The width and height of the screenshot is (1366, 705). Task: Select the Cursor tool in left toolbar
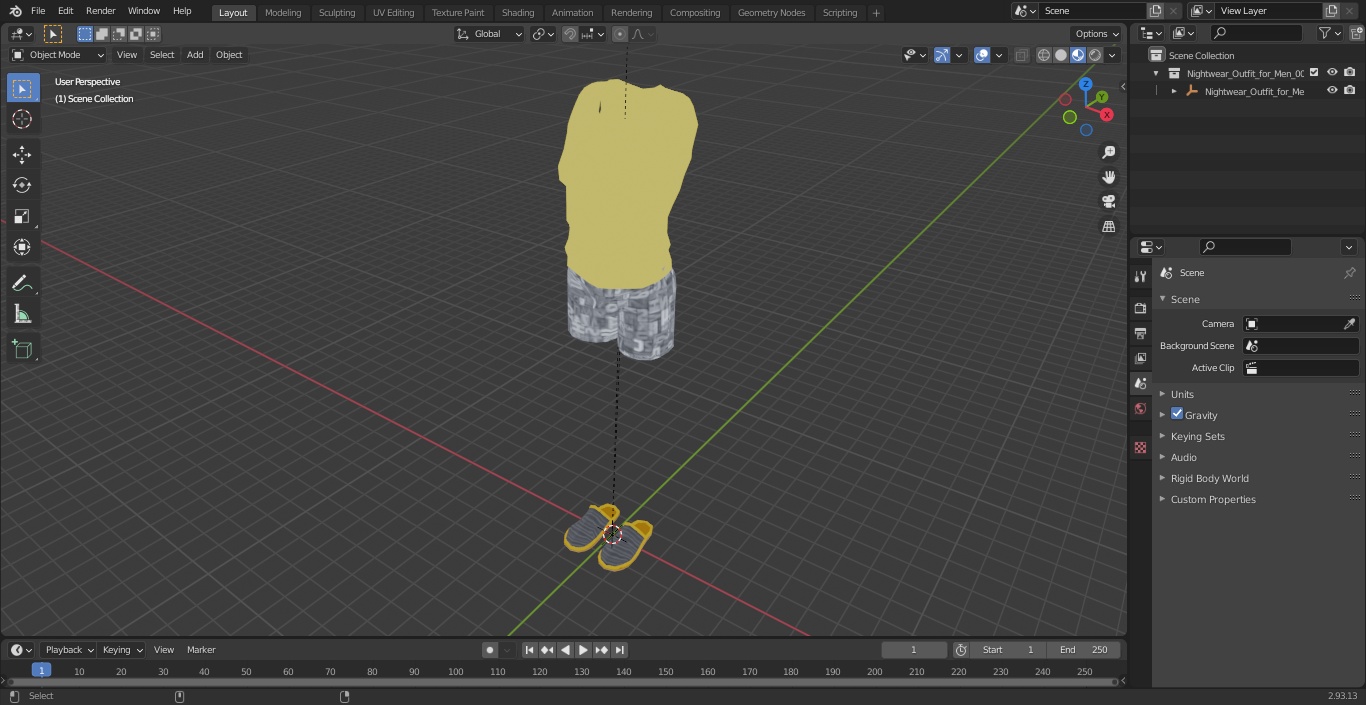22,119
